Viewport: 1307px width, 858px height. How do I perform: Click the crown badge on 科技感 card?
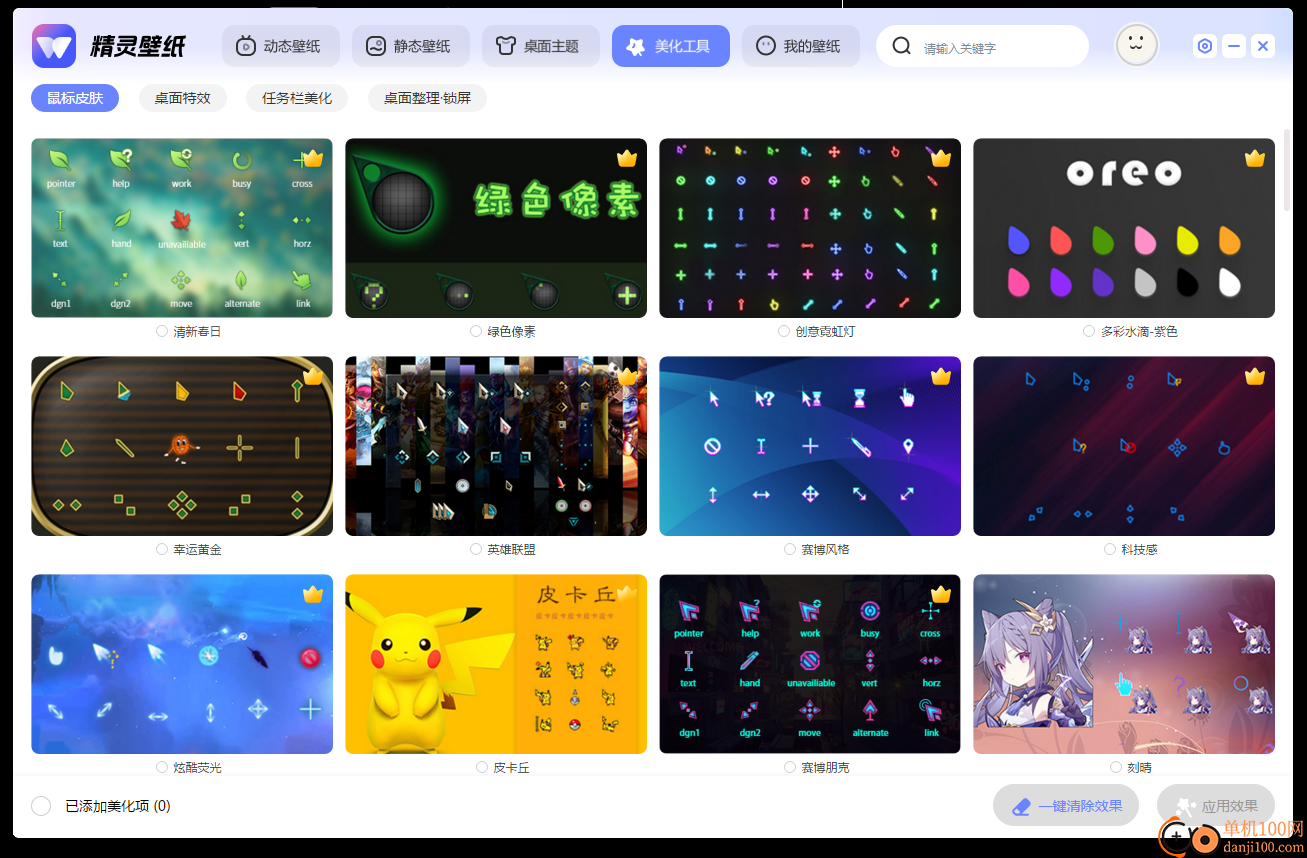(1255, 376)
